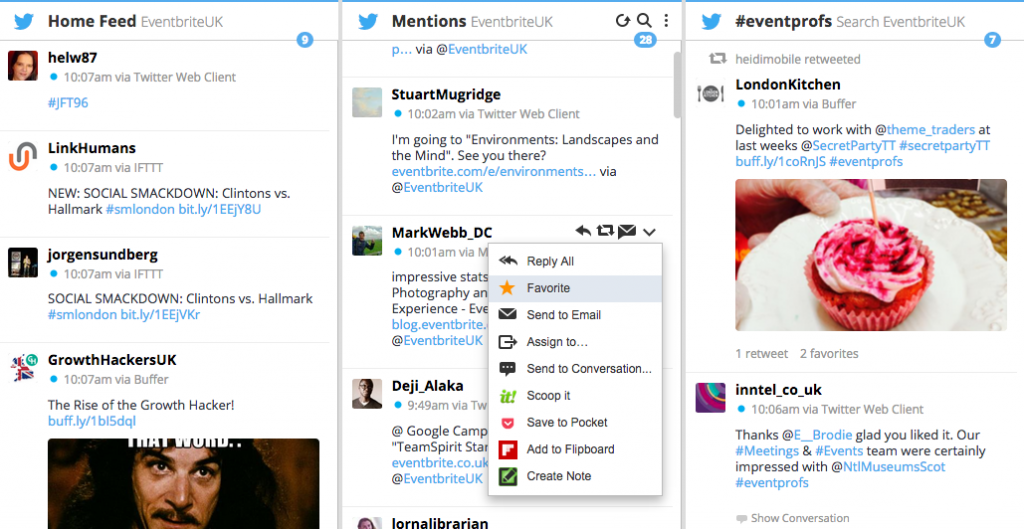Collapse MarkWebb_DC more-actions chevron
Screen dimensions: 1024x529
[x=649, y=232]
